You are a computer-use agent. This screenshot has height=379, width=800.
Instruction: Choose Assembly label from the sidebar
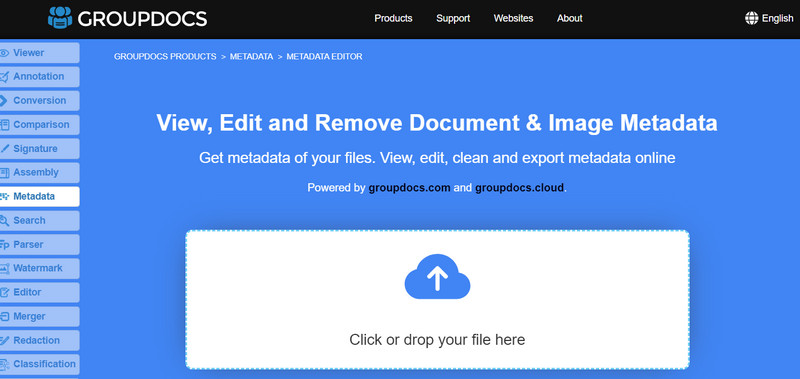coord(36,172)
